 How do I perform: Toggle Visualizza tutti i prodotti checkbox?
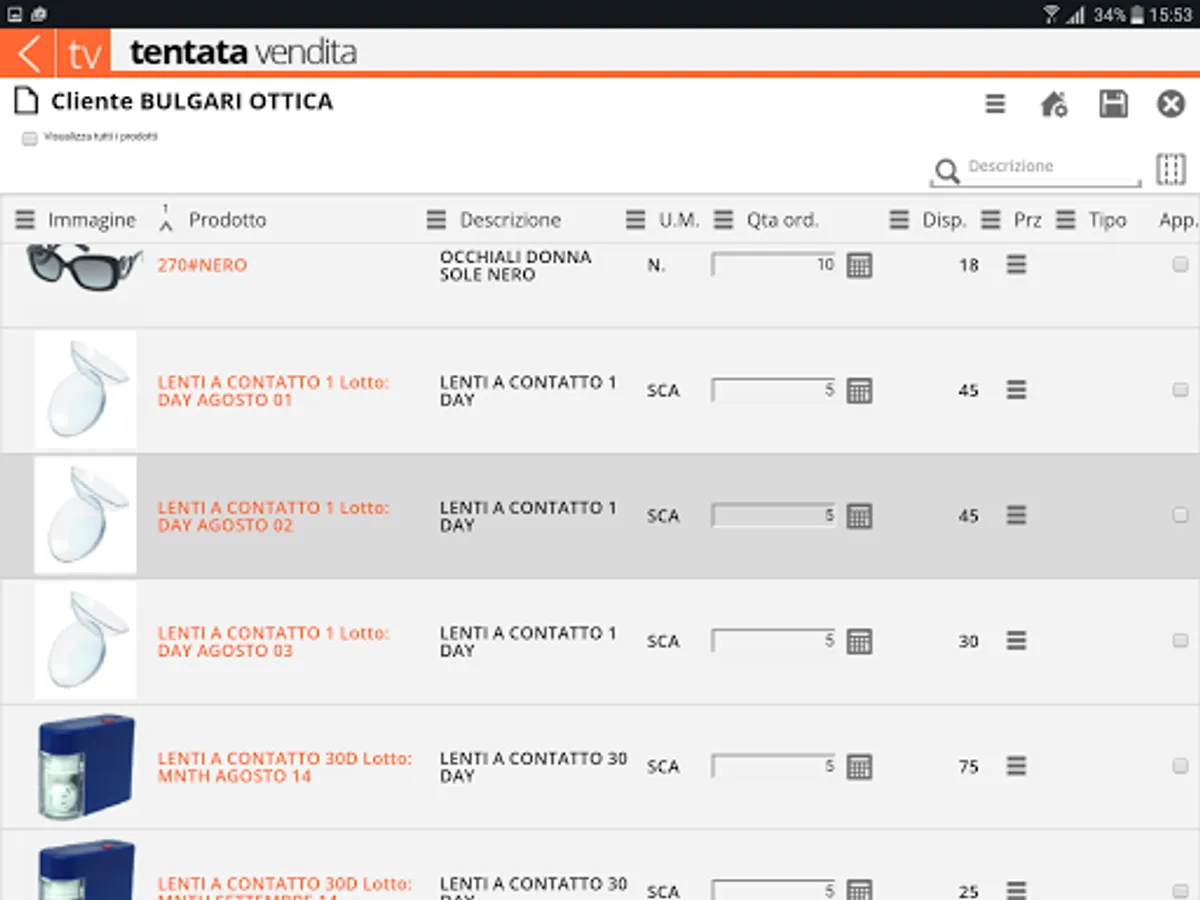pyautogui.click(x=30, y=139)
